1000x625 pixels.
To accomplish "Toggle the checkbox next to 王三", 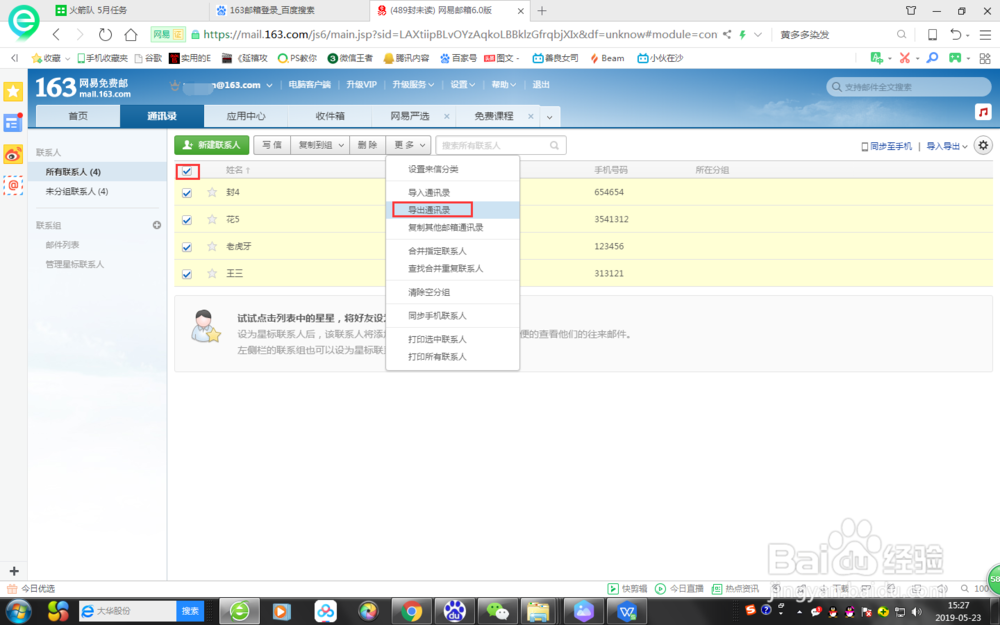I will click(186, 273).
